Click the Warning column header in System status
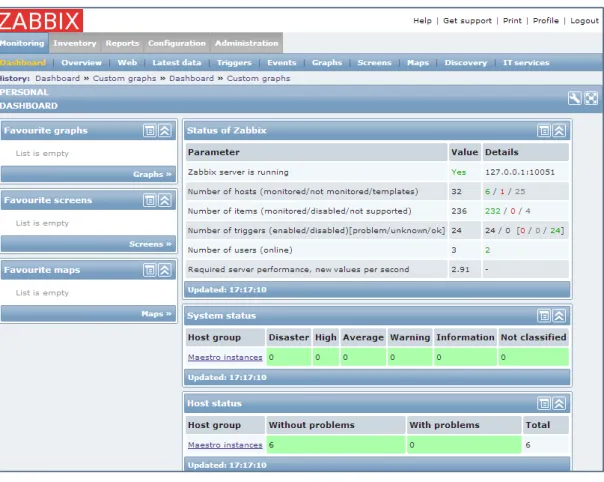This screenshot has width=604, height=482. (410, 338)
